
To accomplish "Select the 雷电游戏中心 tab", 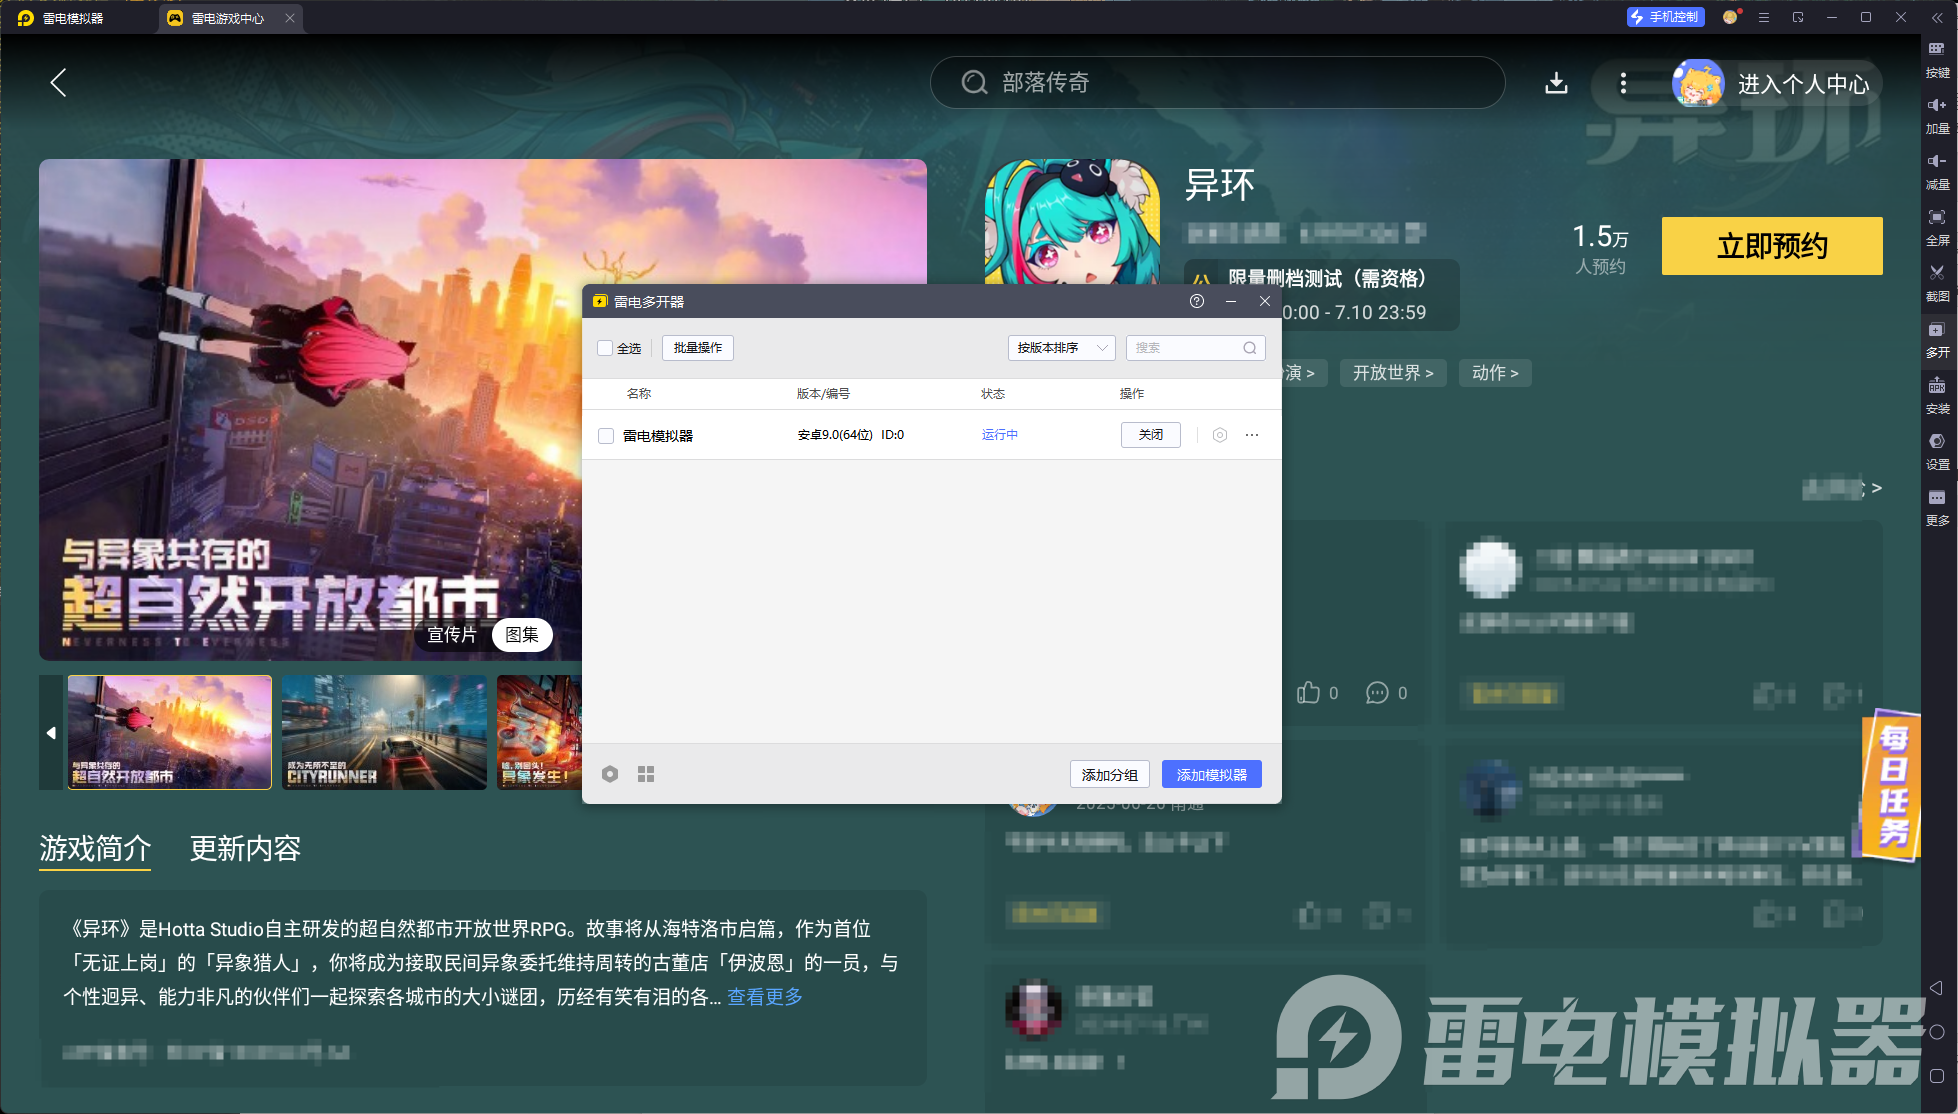I will [227, 18].
